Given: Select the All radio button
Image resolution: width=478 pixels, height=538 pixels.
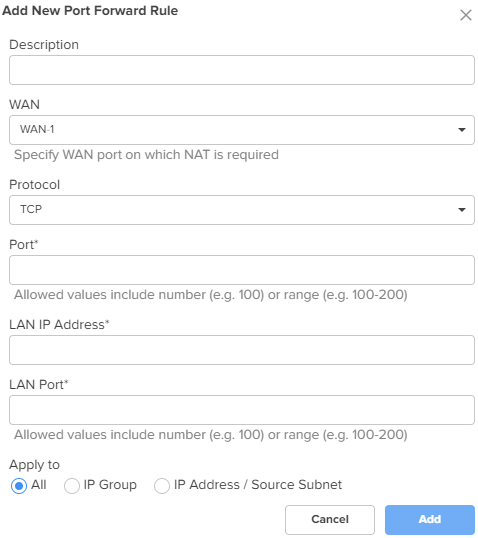Looking at the screenshot, I should 19,486.
